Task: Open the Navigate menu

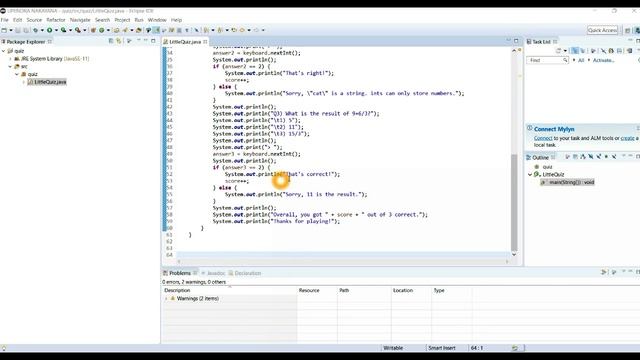Action: pyautogui.click(x=80, y=20)
